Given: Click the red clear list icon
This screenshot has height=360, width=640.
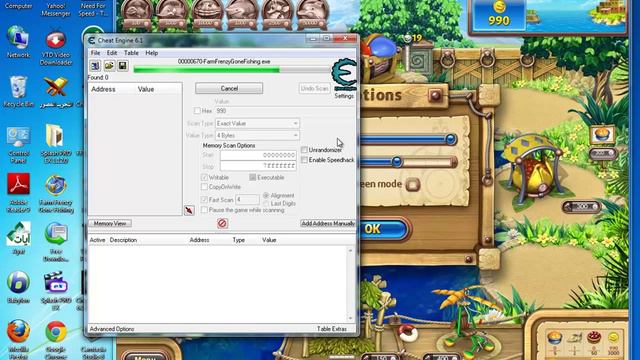Looking at the screenshot, I should 222,223.
